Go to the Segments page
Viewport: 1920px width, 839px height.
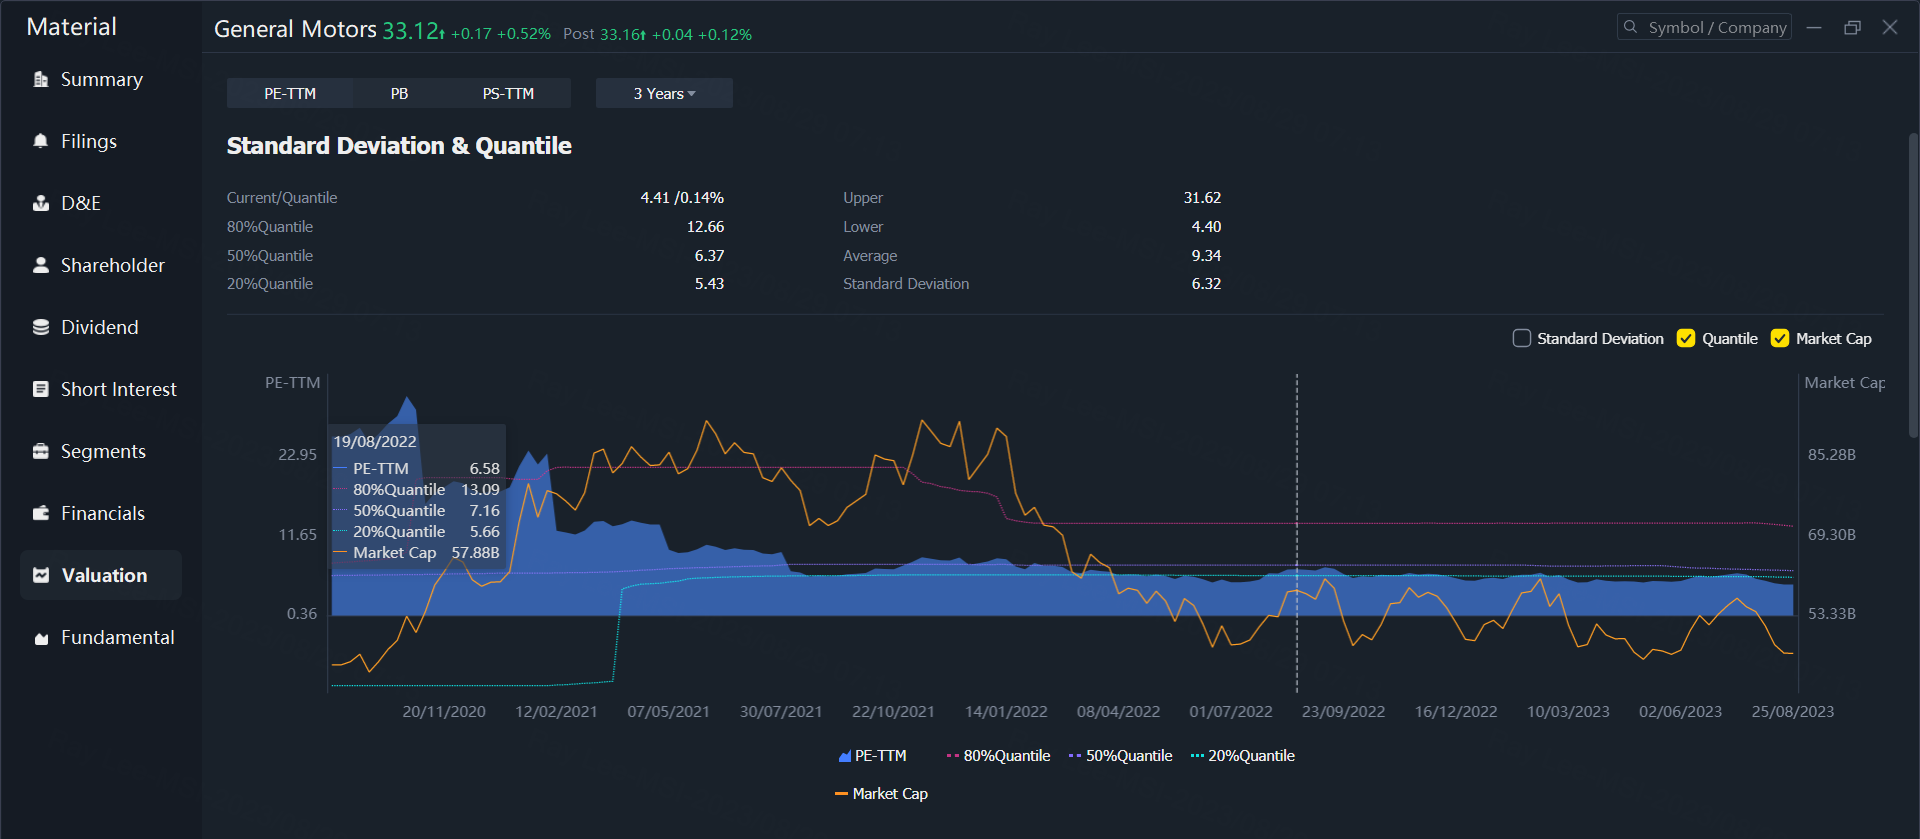(x=101, y=451)
